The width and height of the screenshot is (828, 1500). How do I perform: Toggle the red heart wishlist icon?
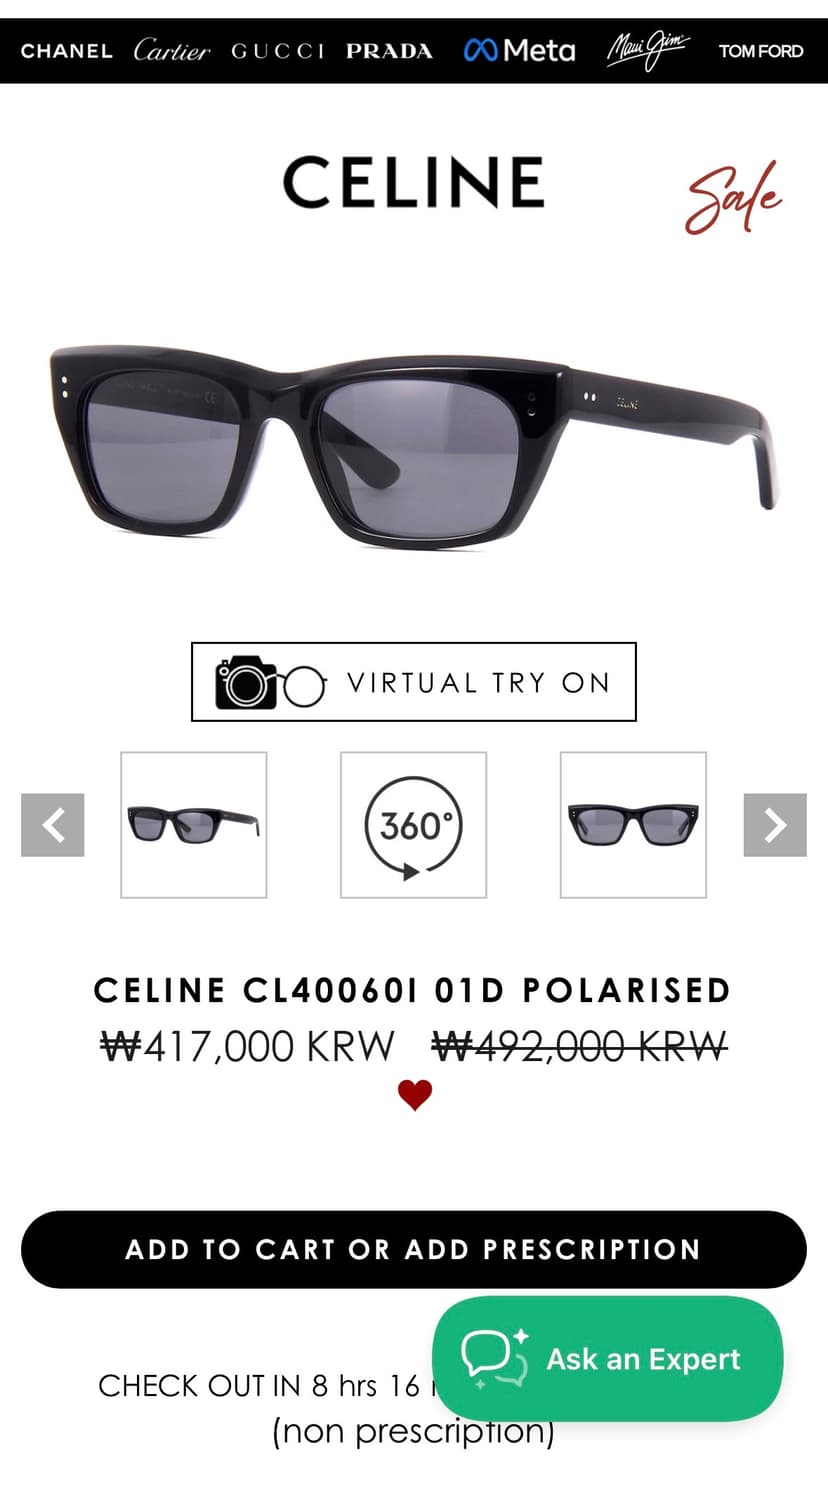[x=415, y=1095]
